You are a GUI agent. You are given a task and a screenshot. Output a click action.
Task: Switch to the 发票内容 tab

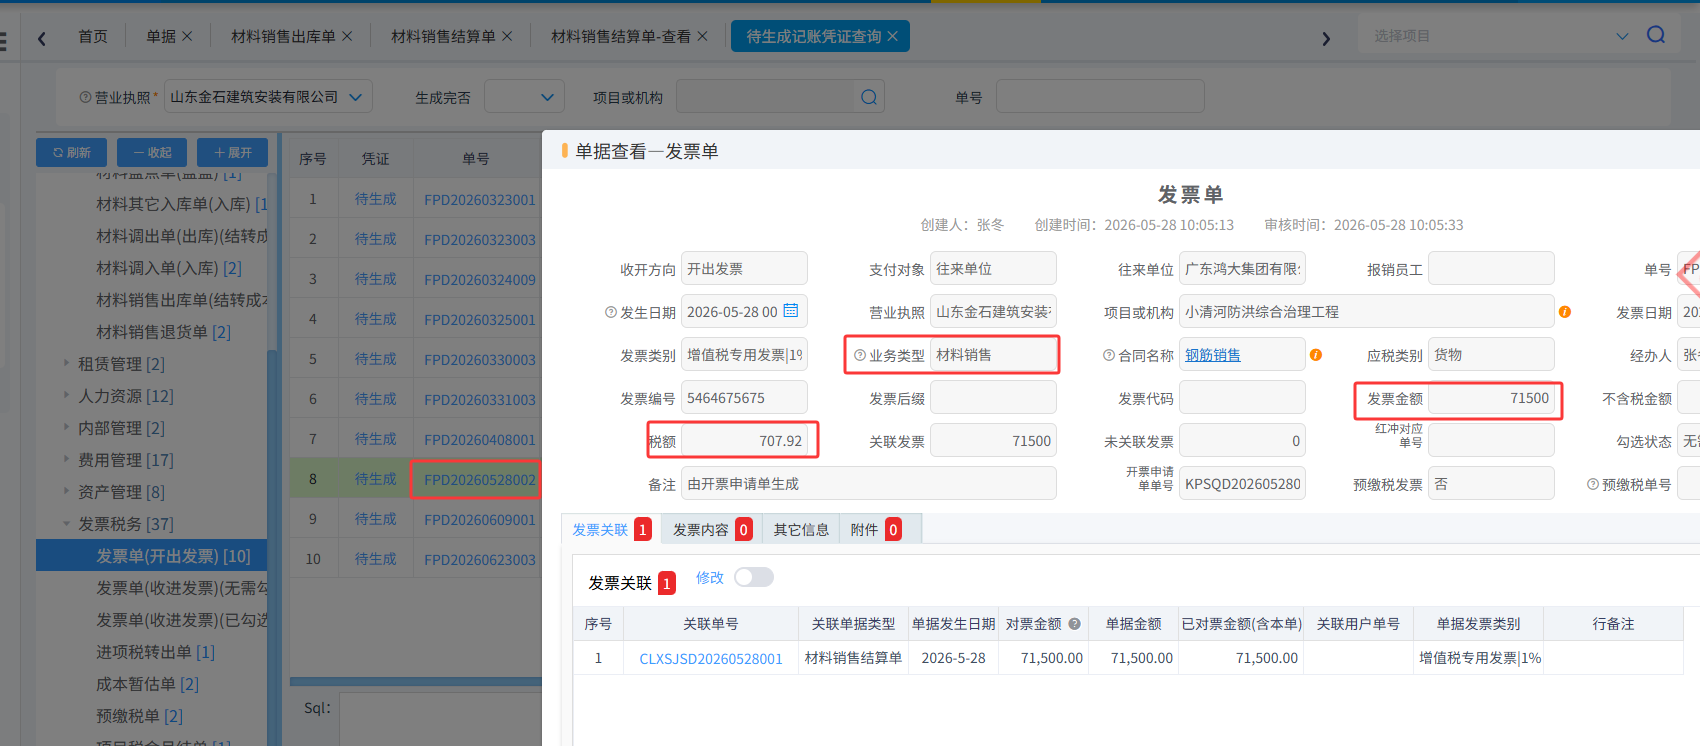click(711, 529)
